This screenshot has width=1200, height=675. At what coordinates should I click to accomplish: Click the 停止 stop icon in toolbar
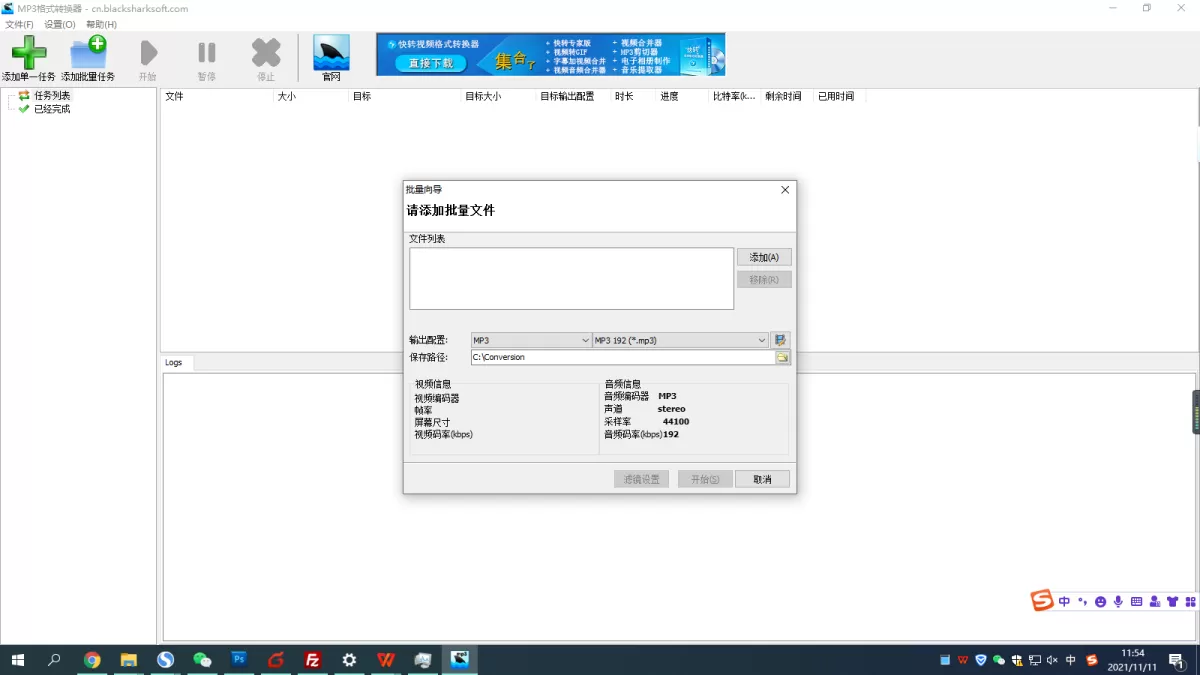(x=266, y=53)
